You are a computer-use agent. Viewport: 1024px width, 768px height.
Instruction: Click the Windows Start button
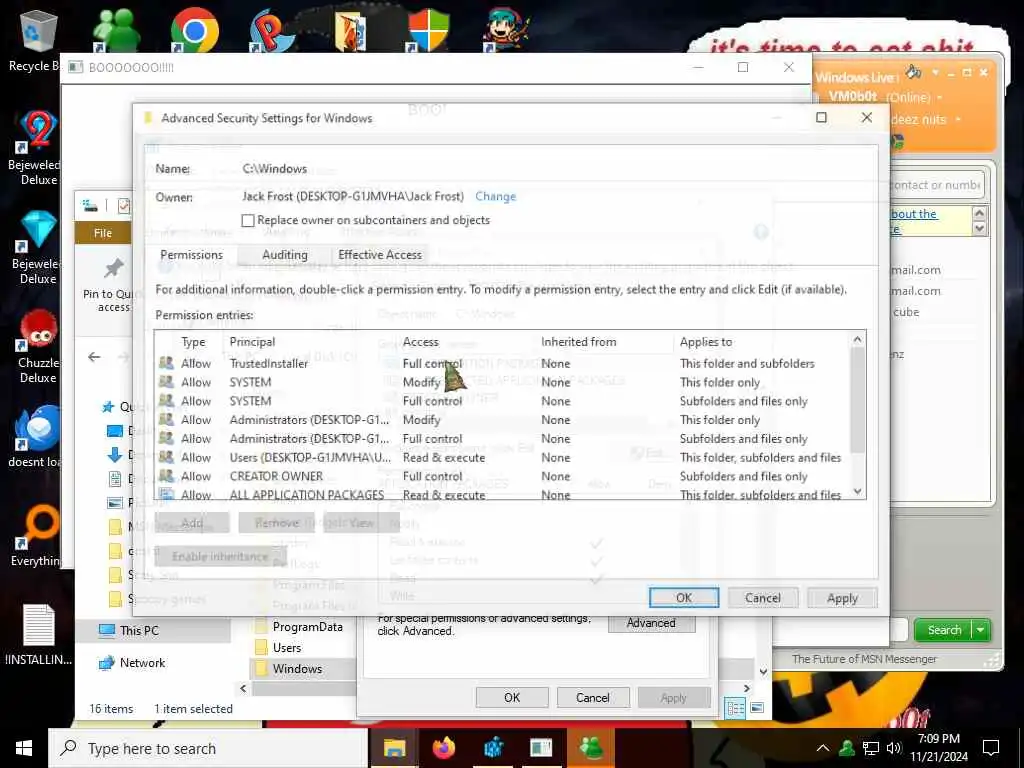pyautogui.click(x=24, y=748)
